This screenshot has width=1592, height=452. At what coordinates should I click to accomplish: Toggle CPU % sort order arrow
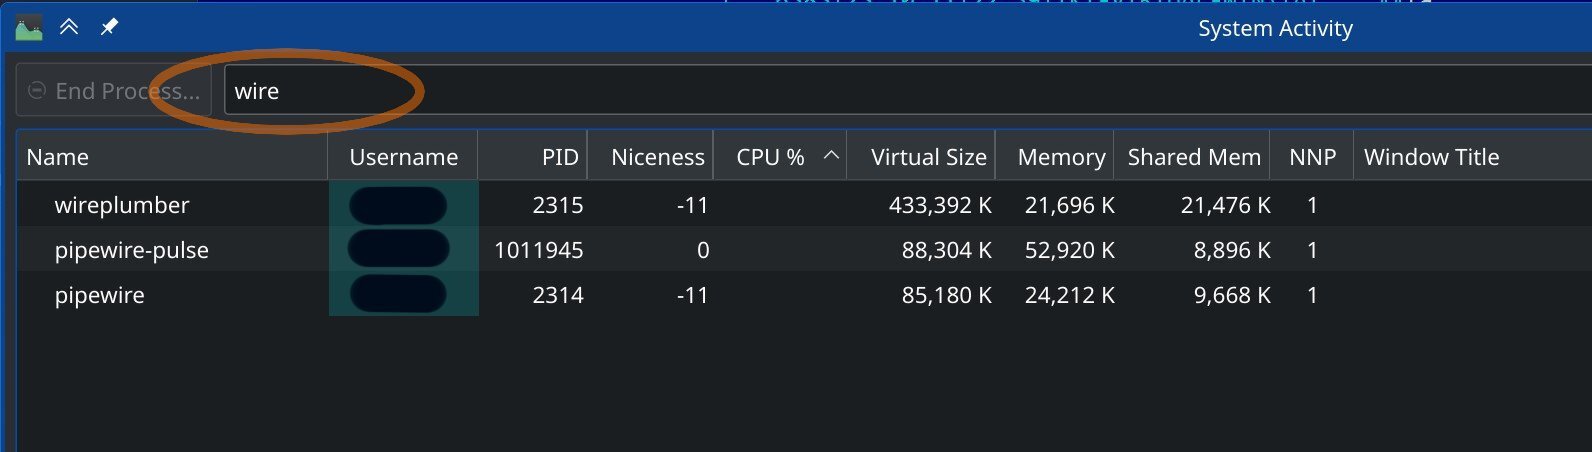(x=831, y=155)
